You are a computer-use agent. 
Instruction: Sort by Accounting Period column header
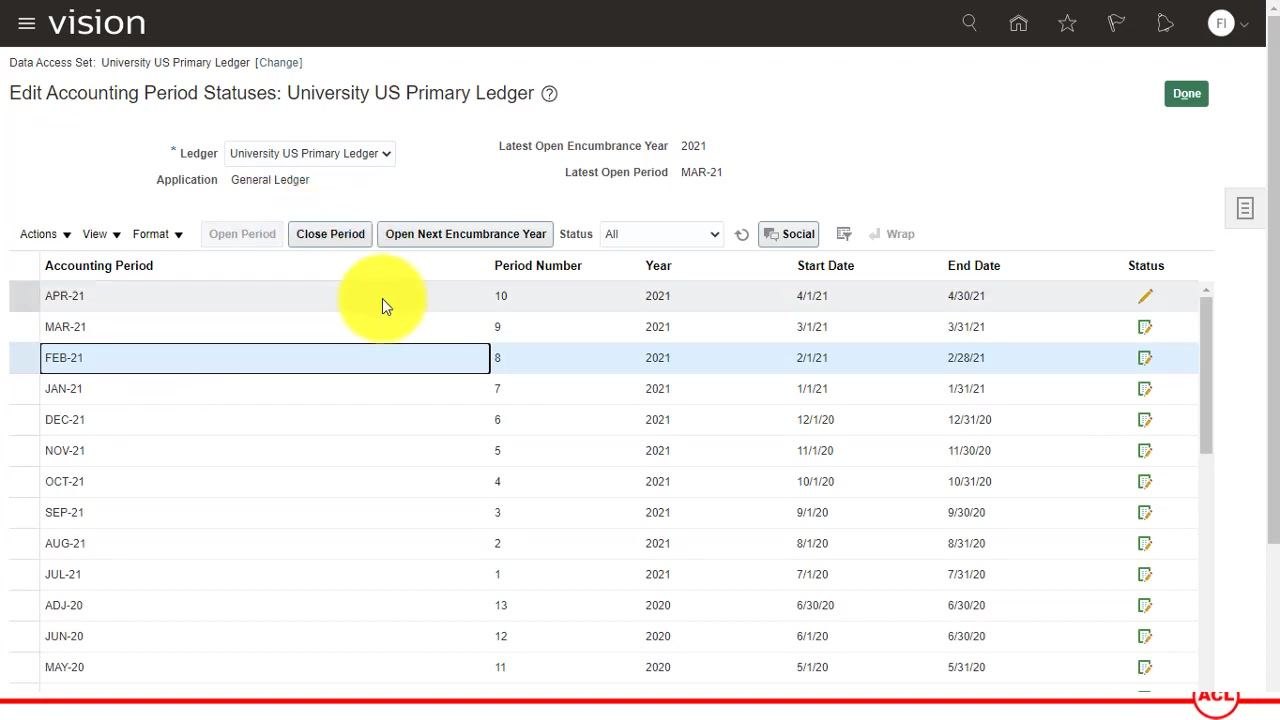coord(99,266)
